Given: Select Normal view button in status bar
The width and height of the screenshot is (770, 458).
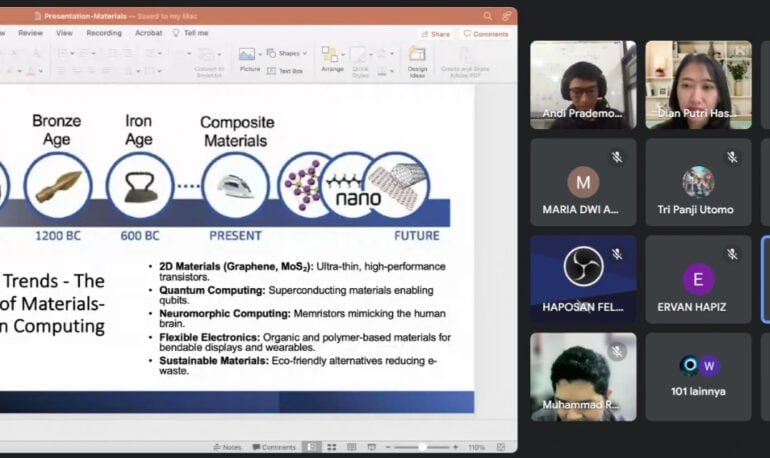Looking at the screenshot, I should (x=311, y=447).
